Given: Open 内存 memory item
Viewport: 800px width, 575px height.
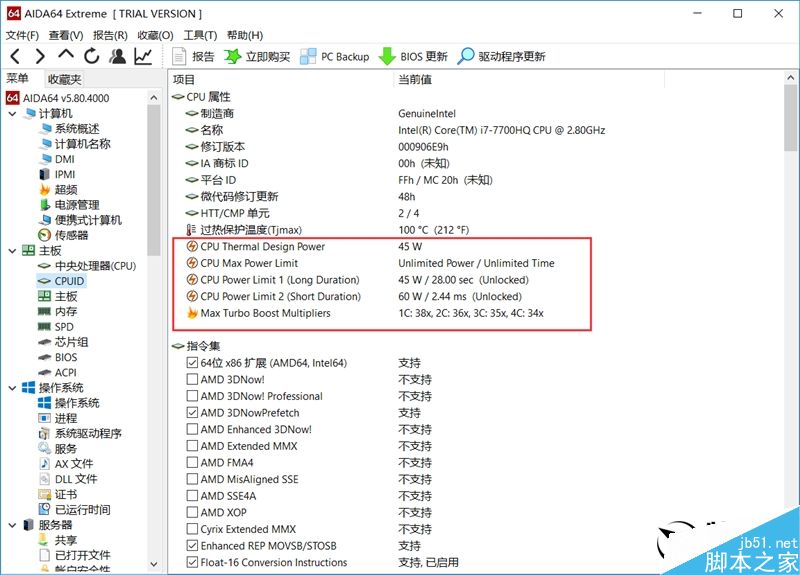Looking at the screenshot, I should [58, 311].
